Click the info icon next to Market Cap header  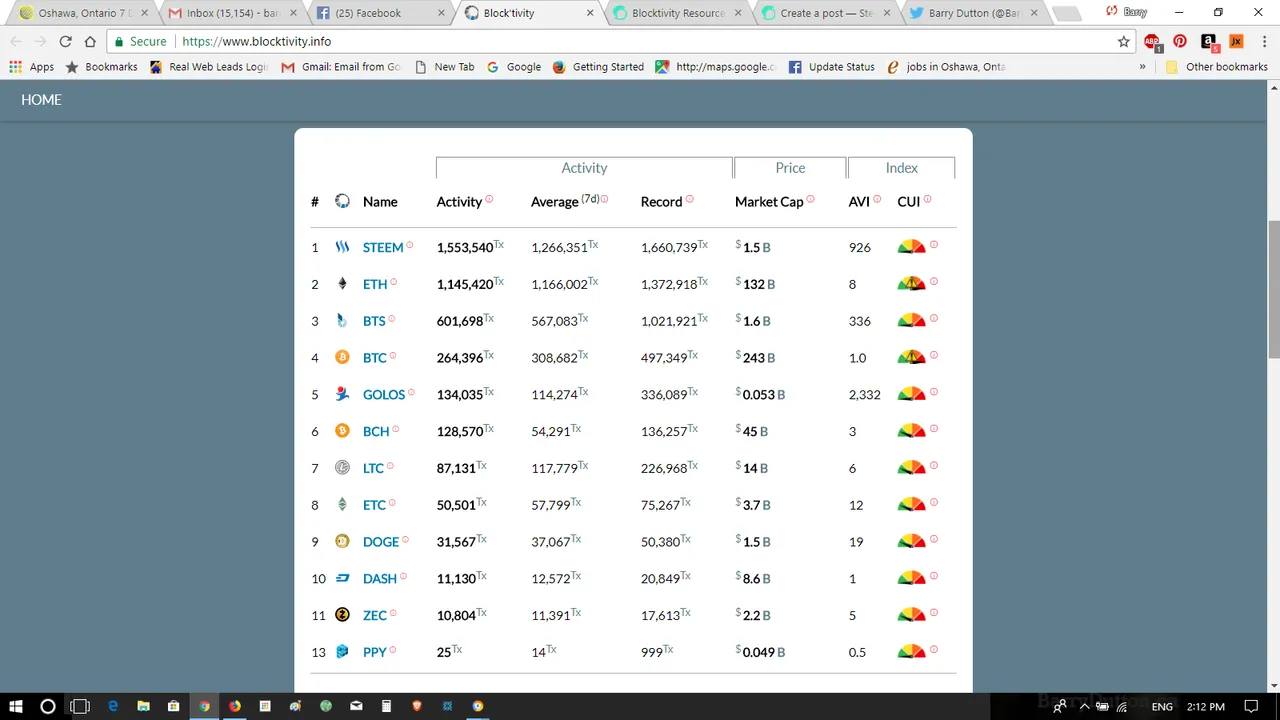[810, 199]
